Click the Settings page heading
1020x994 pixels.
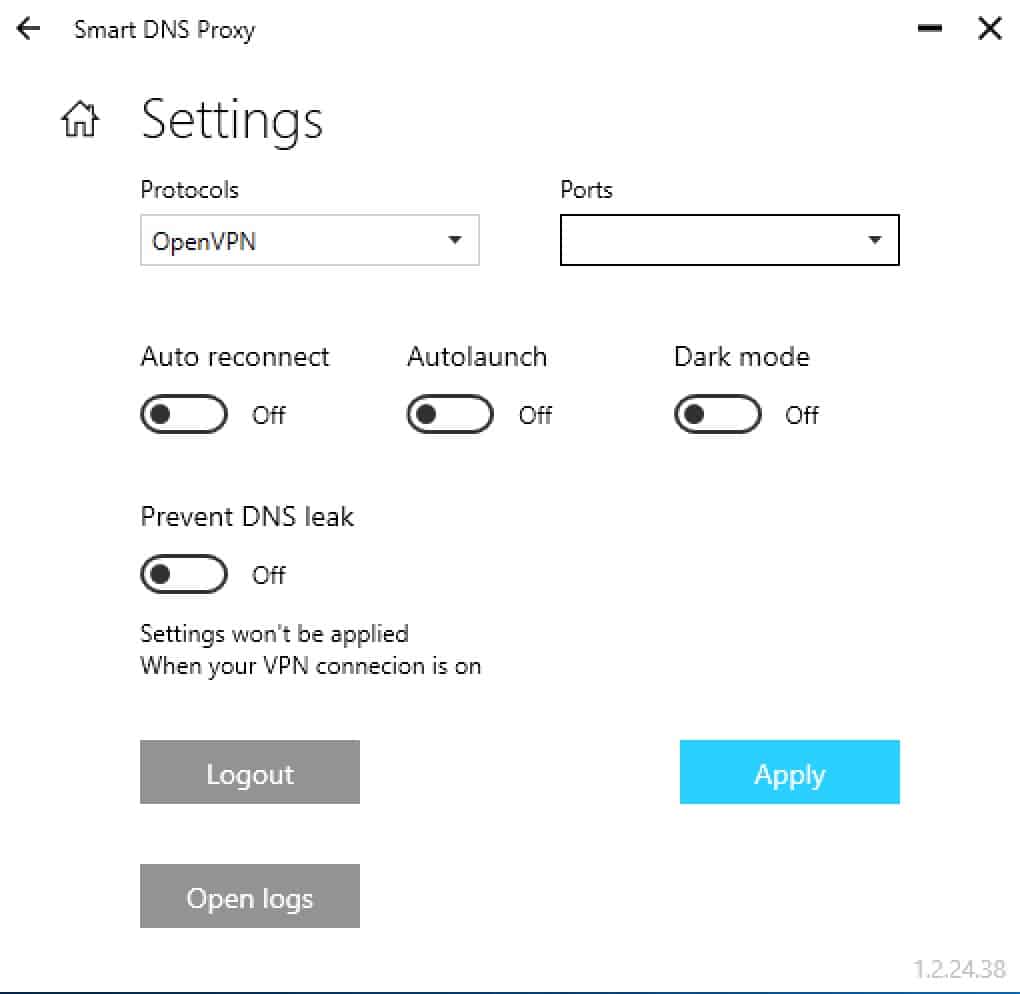pyautogui.click(x=232, y=120)
